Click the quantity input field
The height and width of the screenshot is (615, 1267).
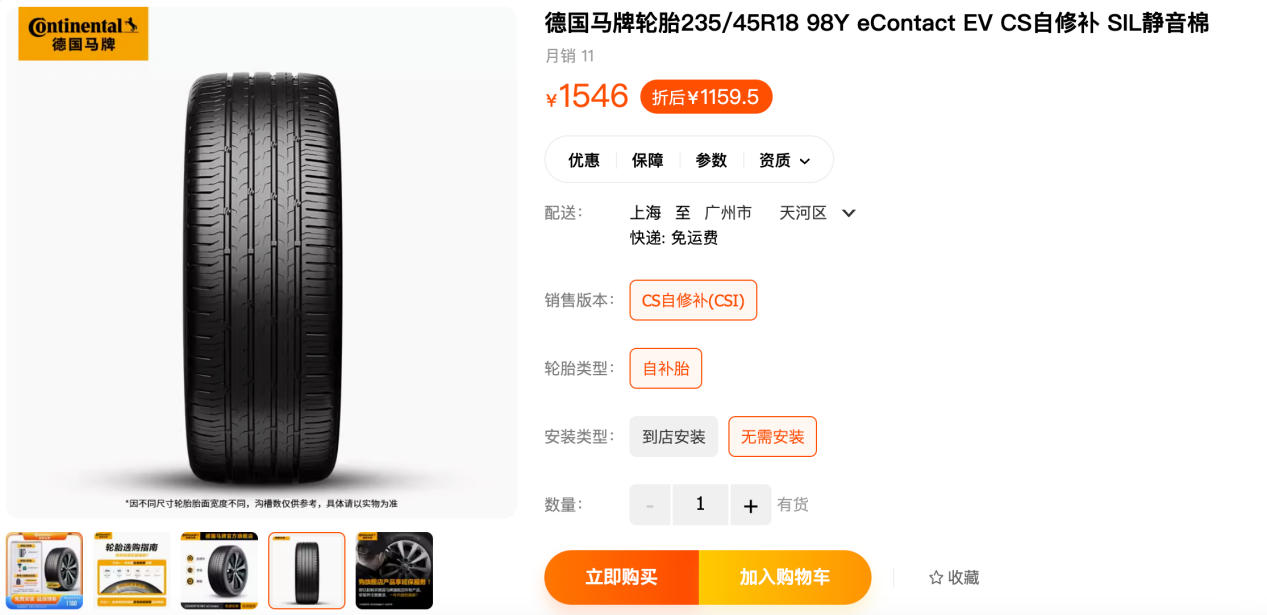[x=700, y=505]
